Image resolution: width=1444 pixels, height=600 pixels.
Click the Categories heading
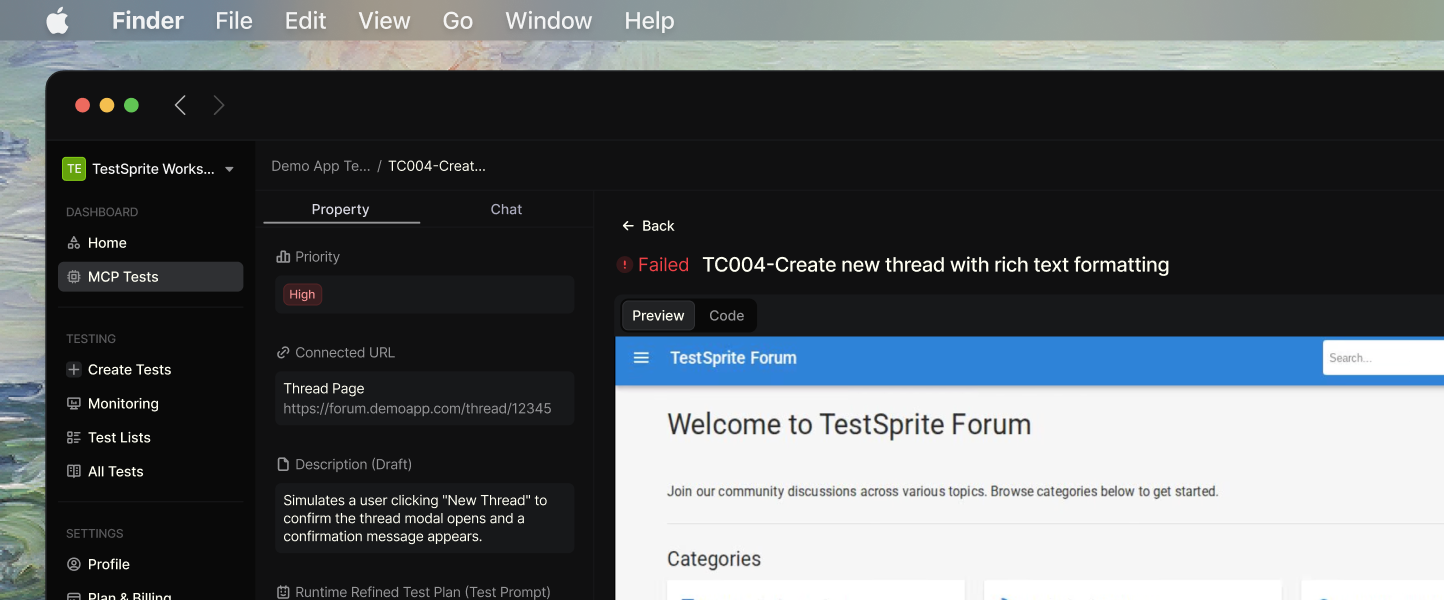tap(714, 559)
